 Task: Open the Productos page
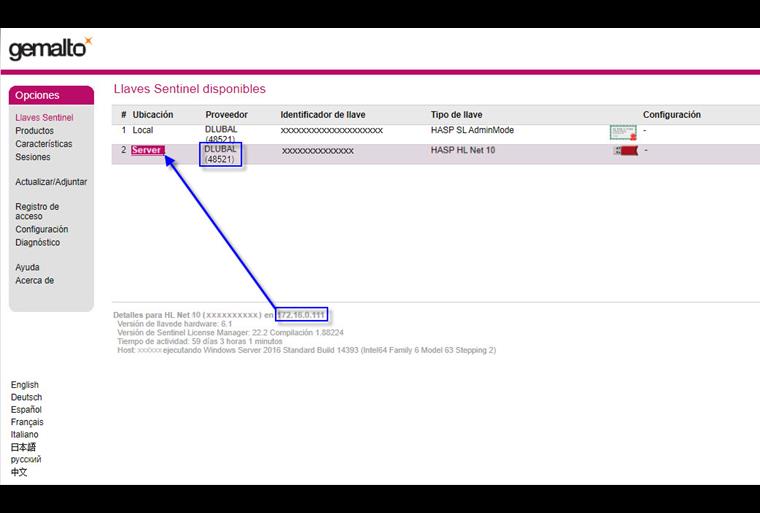coord(34,130)
